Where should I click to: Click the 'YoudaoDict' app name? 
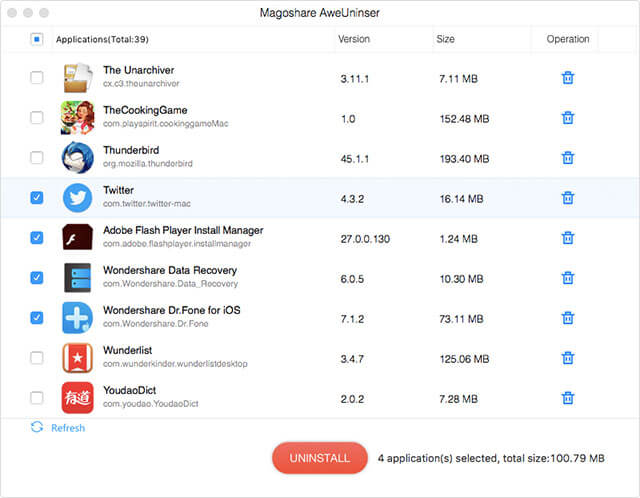click(x=129, y=390)
